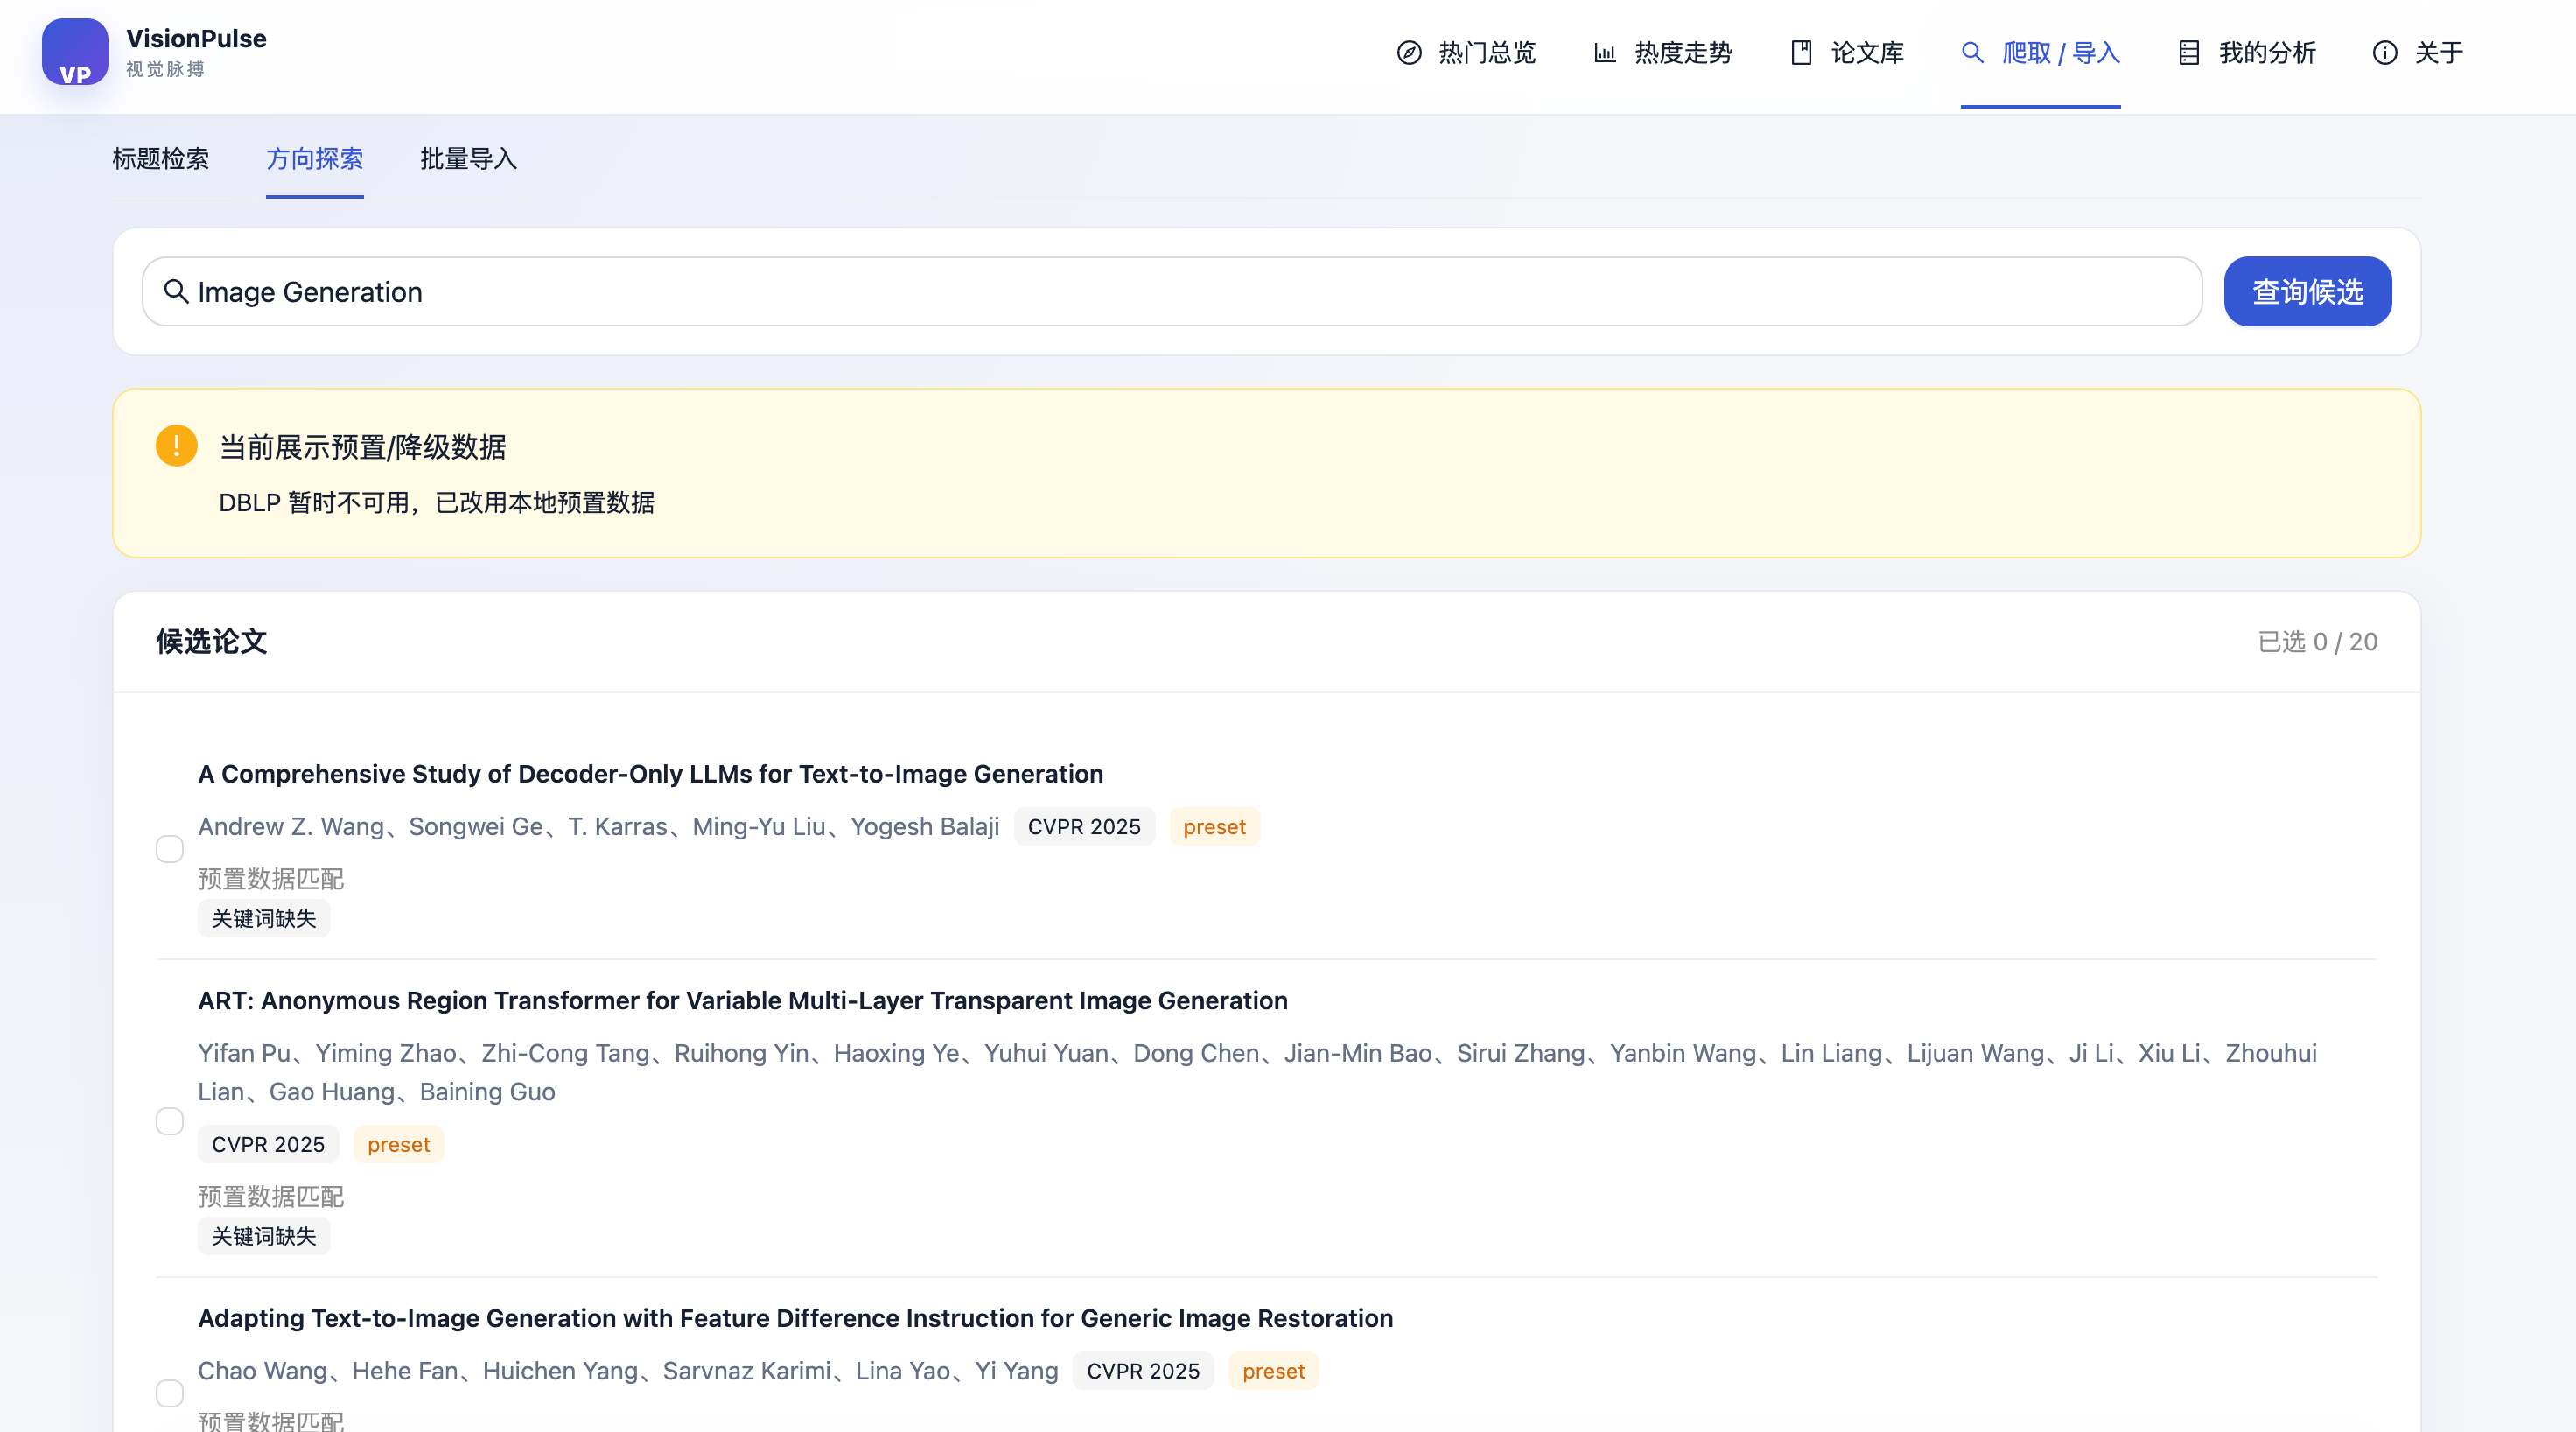This screenshot has height=1432, width=2576.
Task: Click the DBLP 暂时不可用 message text
Action: (x=437, y=503)
